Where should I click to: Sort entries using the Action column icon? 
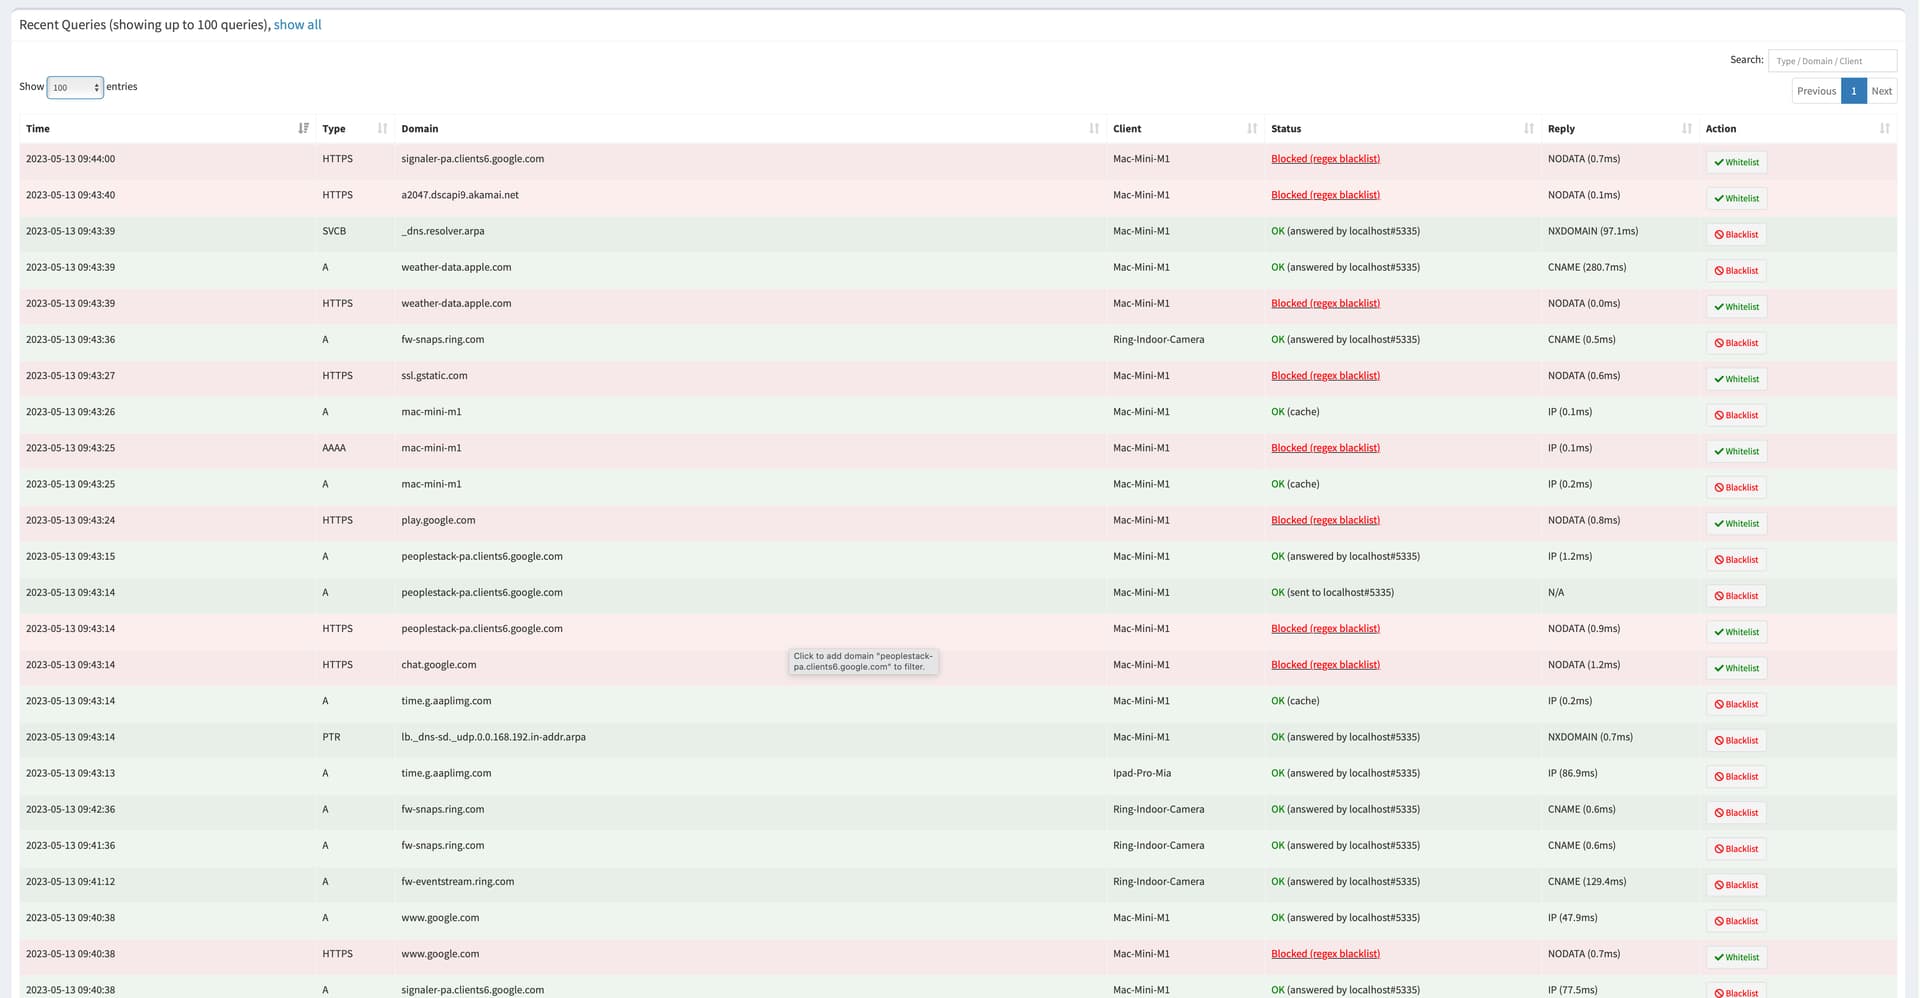point(1885,128)
